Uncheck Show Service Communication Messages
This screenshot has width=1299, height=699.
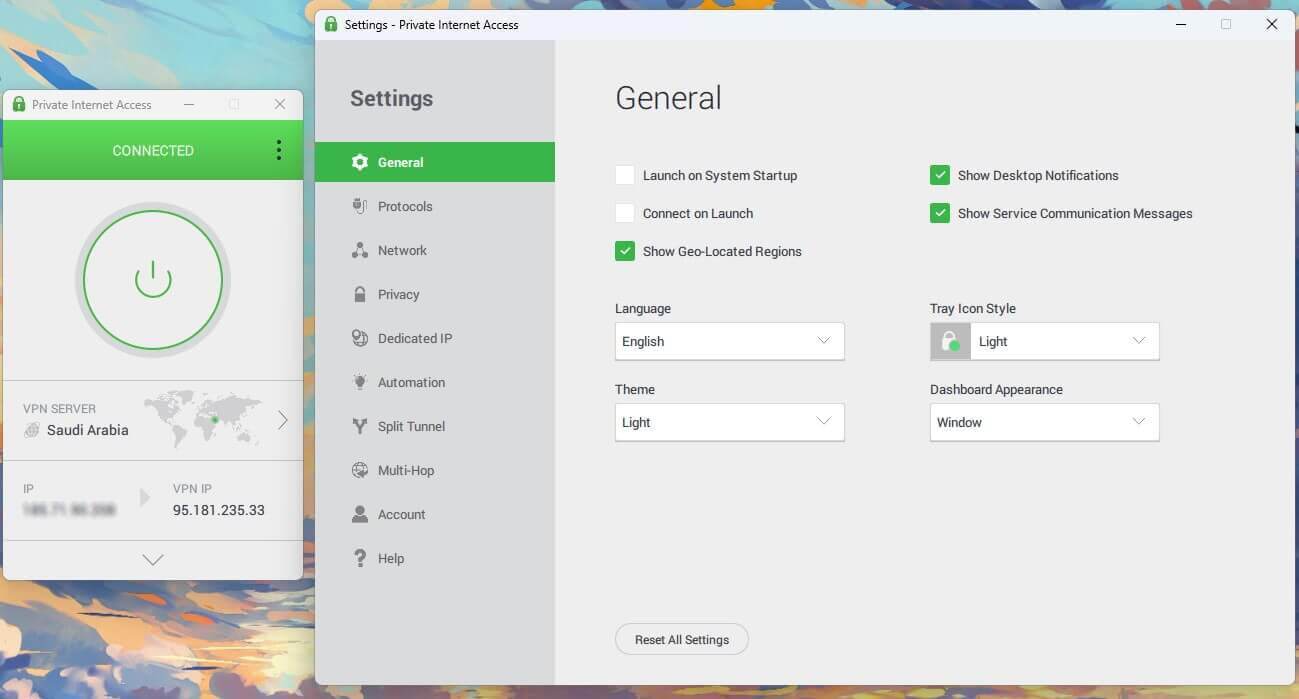pos(940,213)
